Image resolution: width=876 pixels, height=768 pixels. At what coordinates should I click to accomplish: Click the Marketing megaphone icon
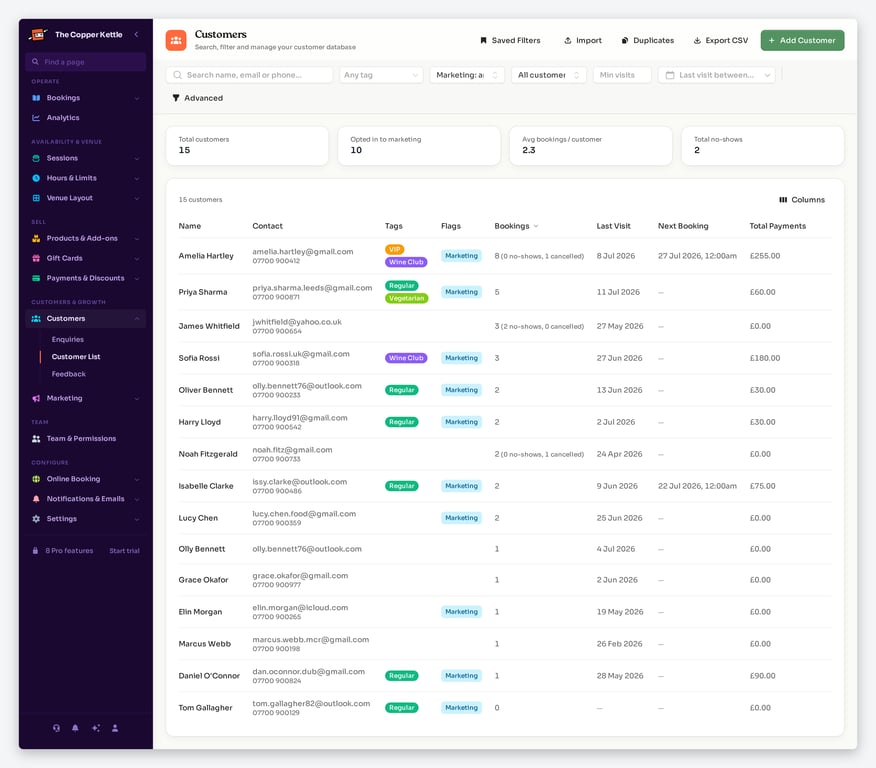pyautogui.click(x=36, y=398)
